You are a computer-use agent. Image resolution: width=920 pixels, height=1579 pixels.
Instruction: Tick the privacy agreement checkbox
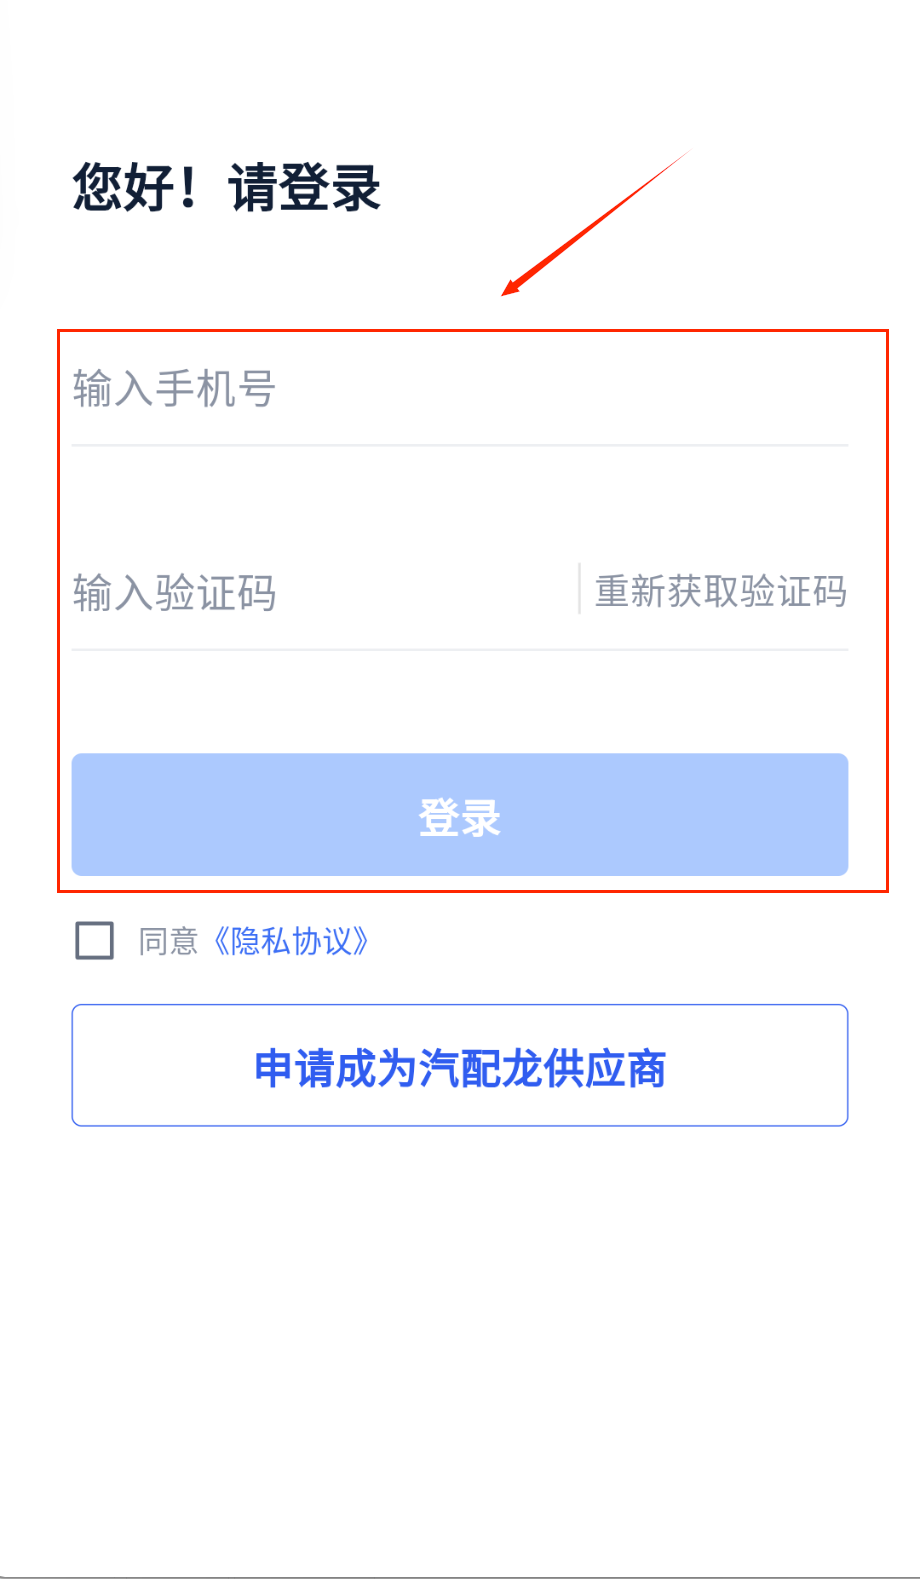point(95,941)
